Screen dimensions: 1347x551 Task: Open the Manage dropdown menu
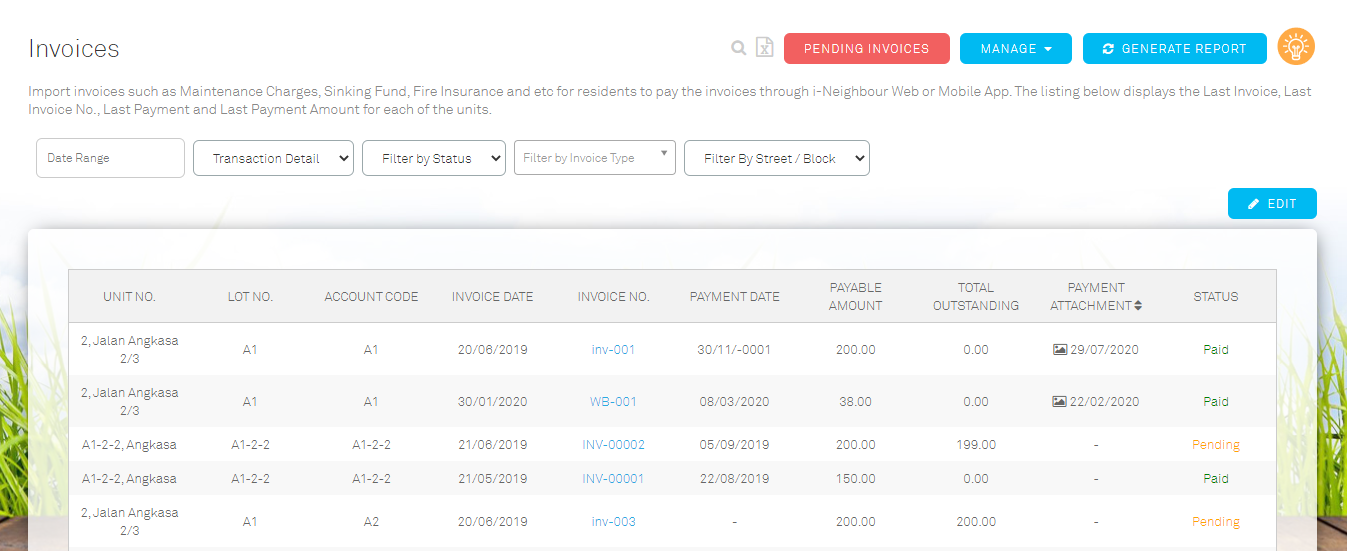(1016, 48)
